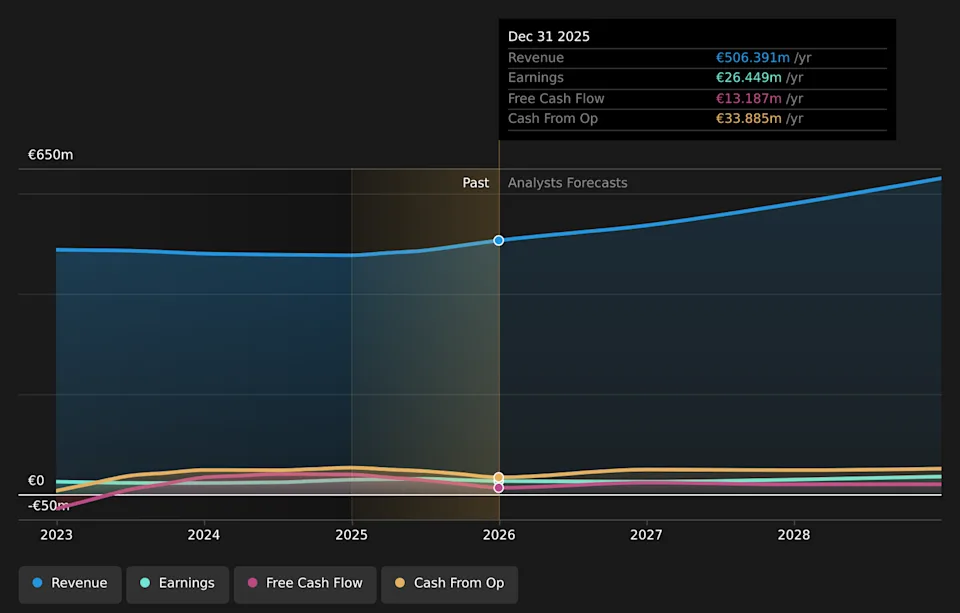
Task: Select the pink Free Cash Flow marker dot
Action: pyautogui.click(x=499, y=488)
